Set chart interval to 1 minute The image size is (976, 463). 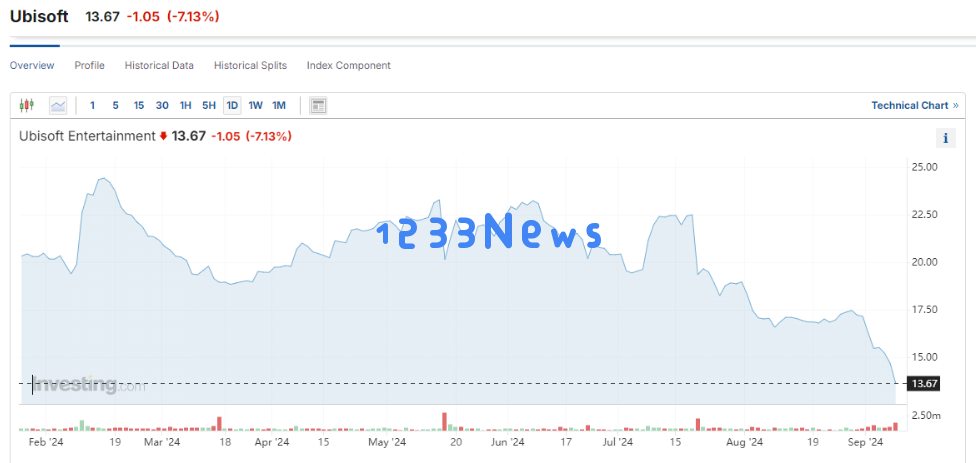[92, 105]
